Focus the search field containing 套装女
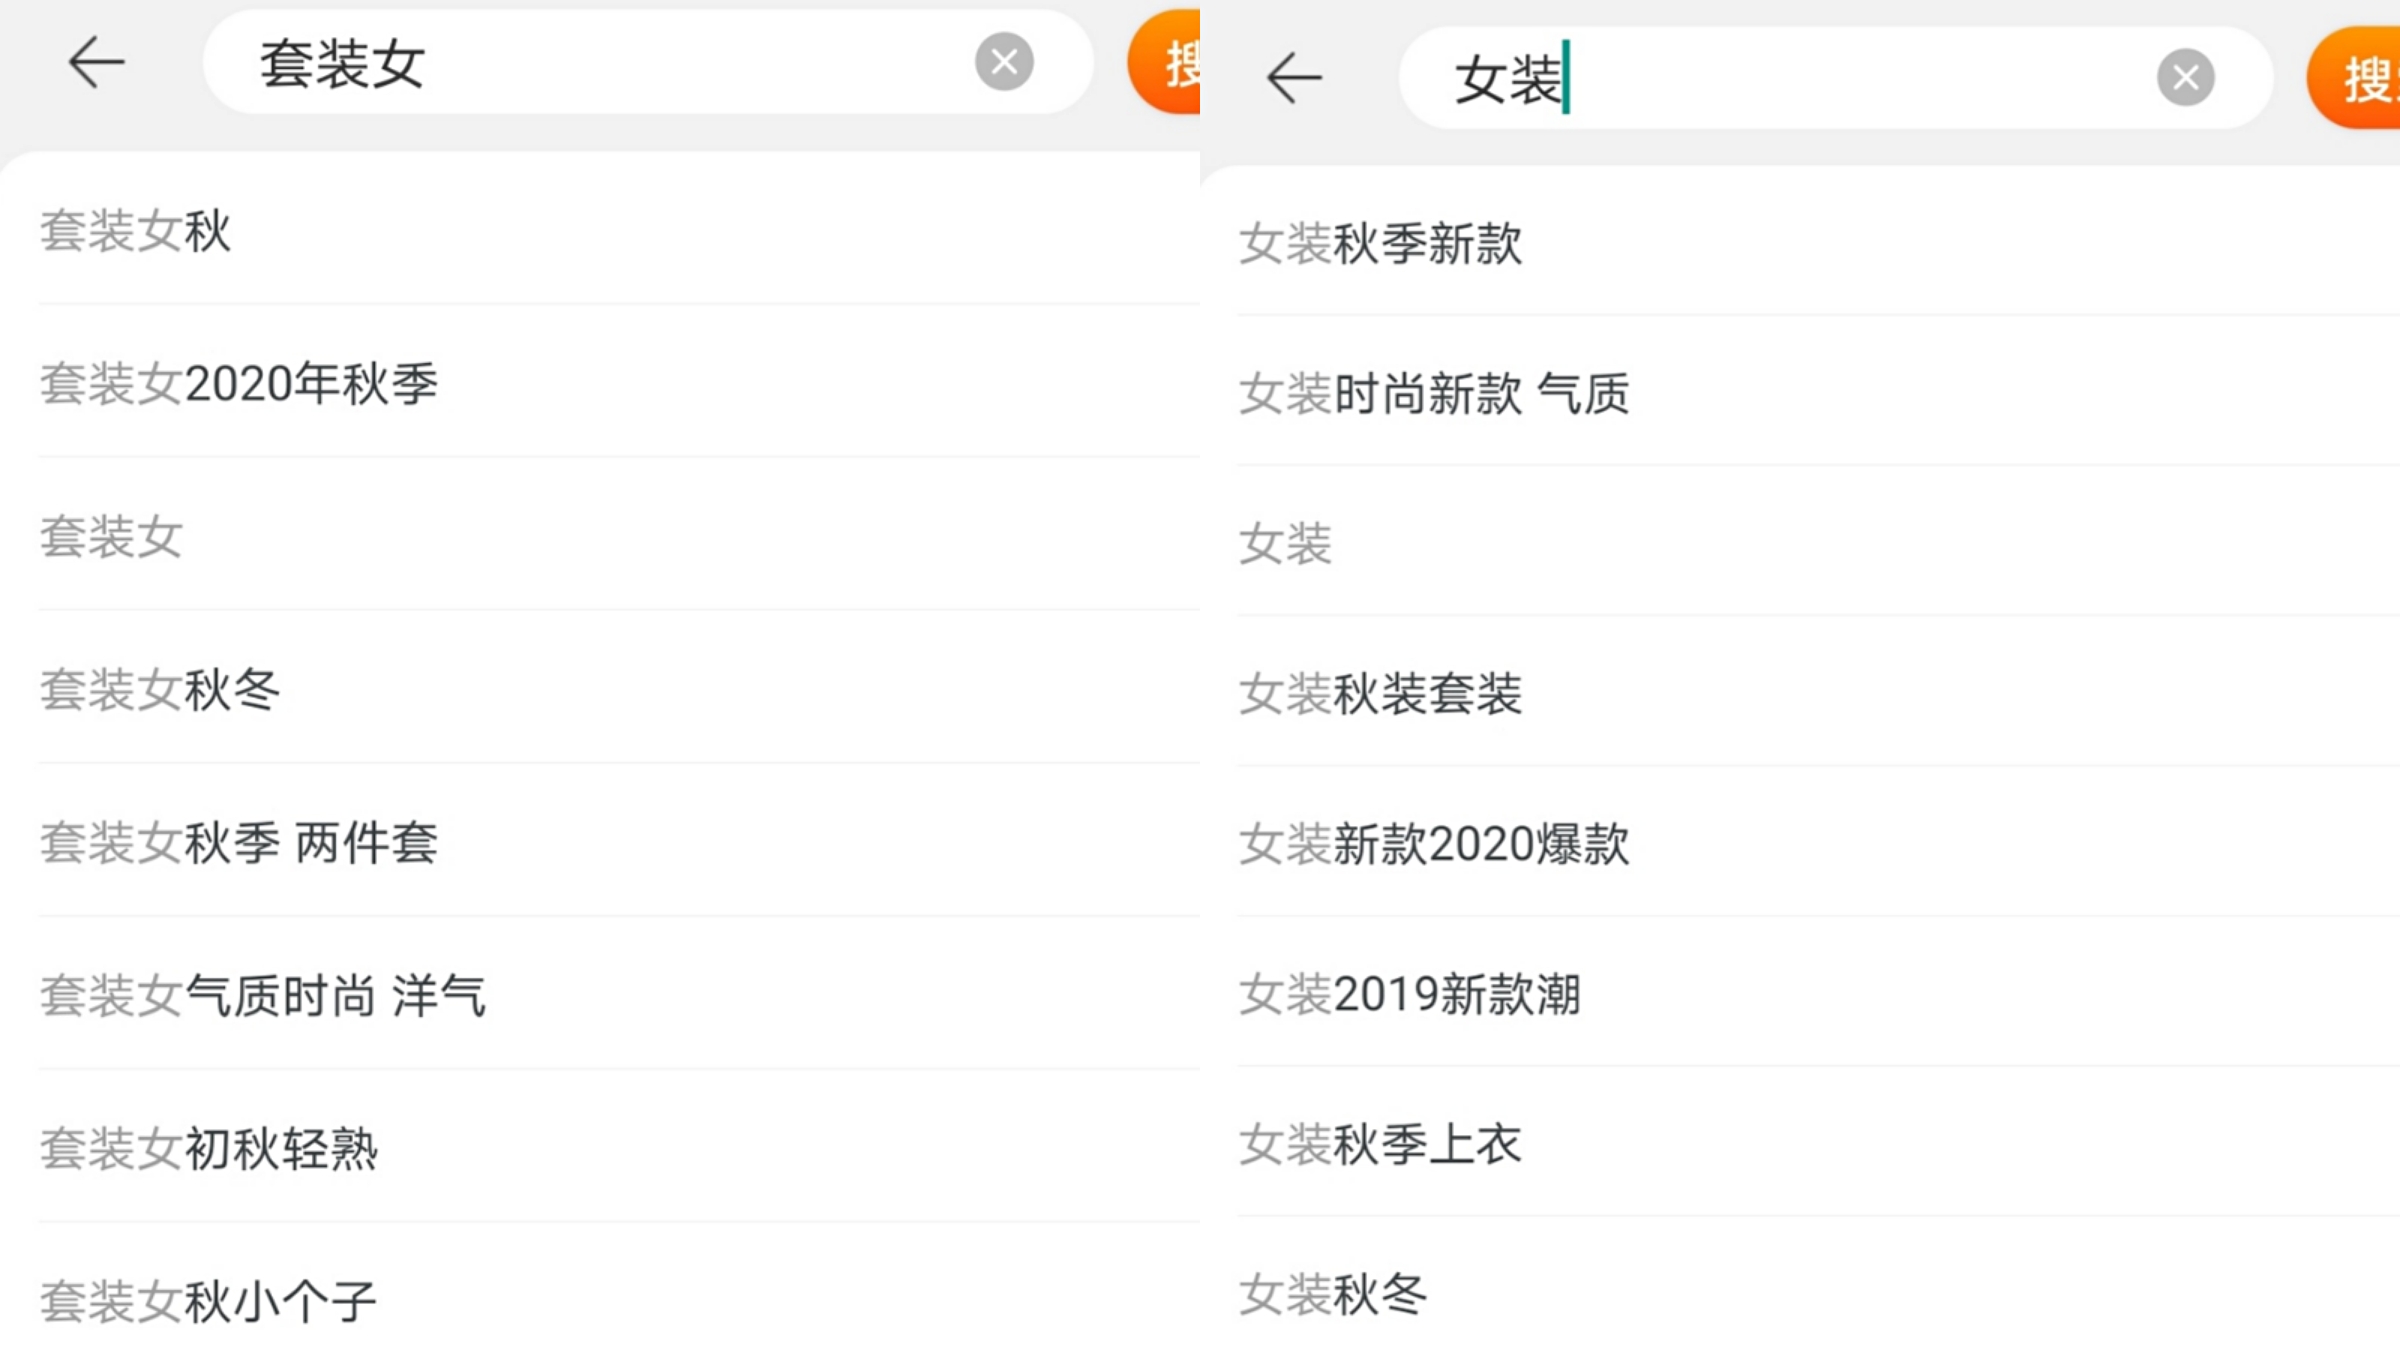Viewport: 2400px width, 1350px height. click(x=600, y=62)
